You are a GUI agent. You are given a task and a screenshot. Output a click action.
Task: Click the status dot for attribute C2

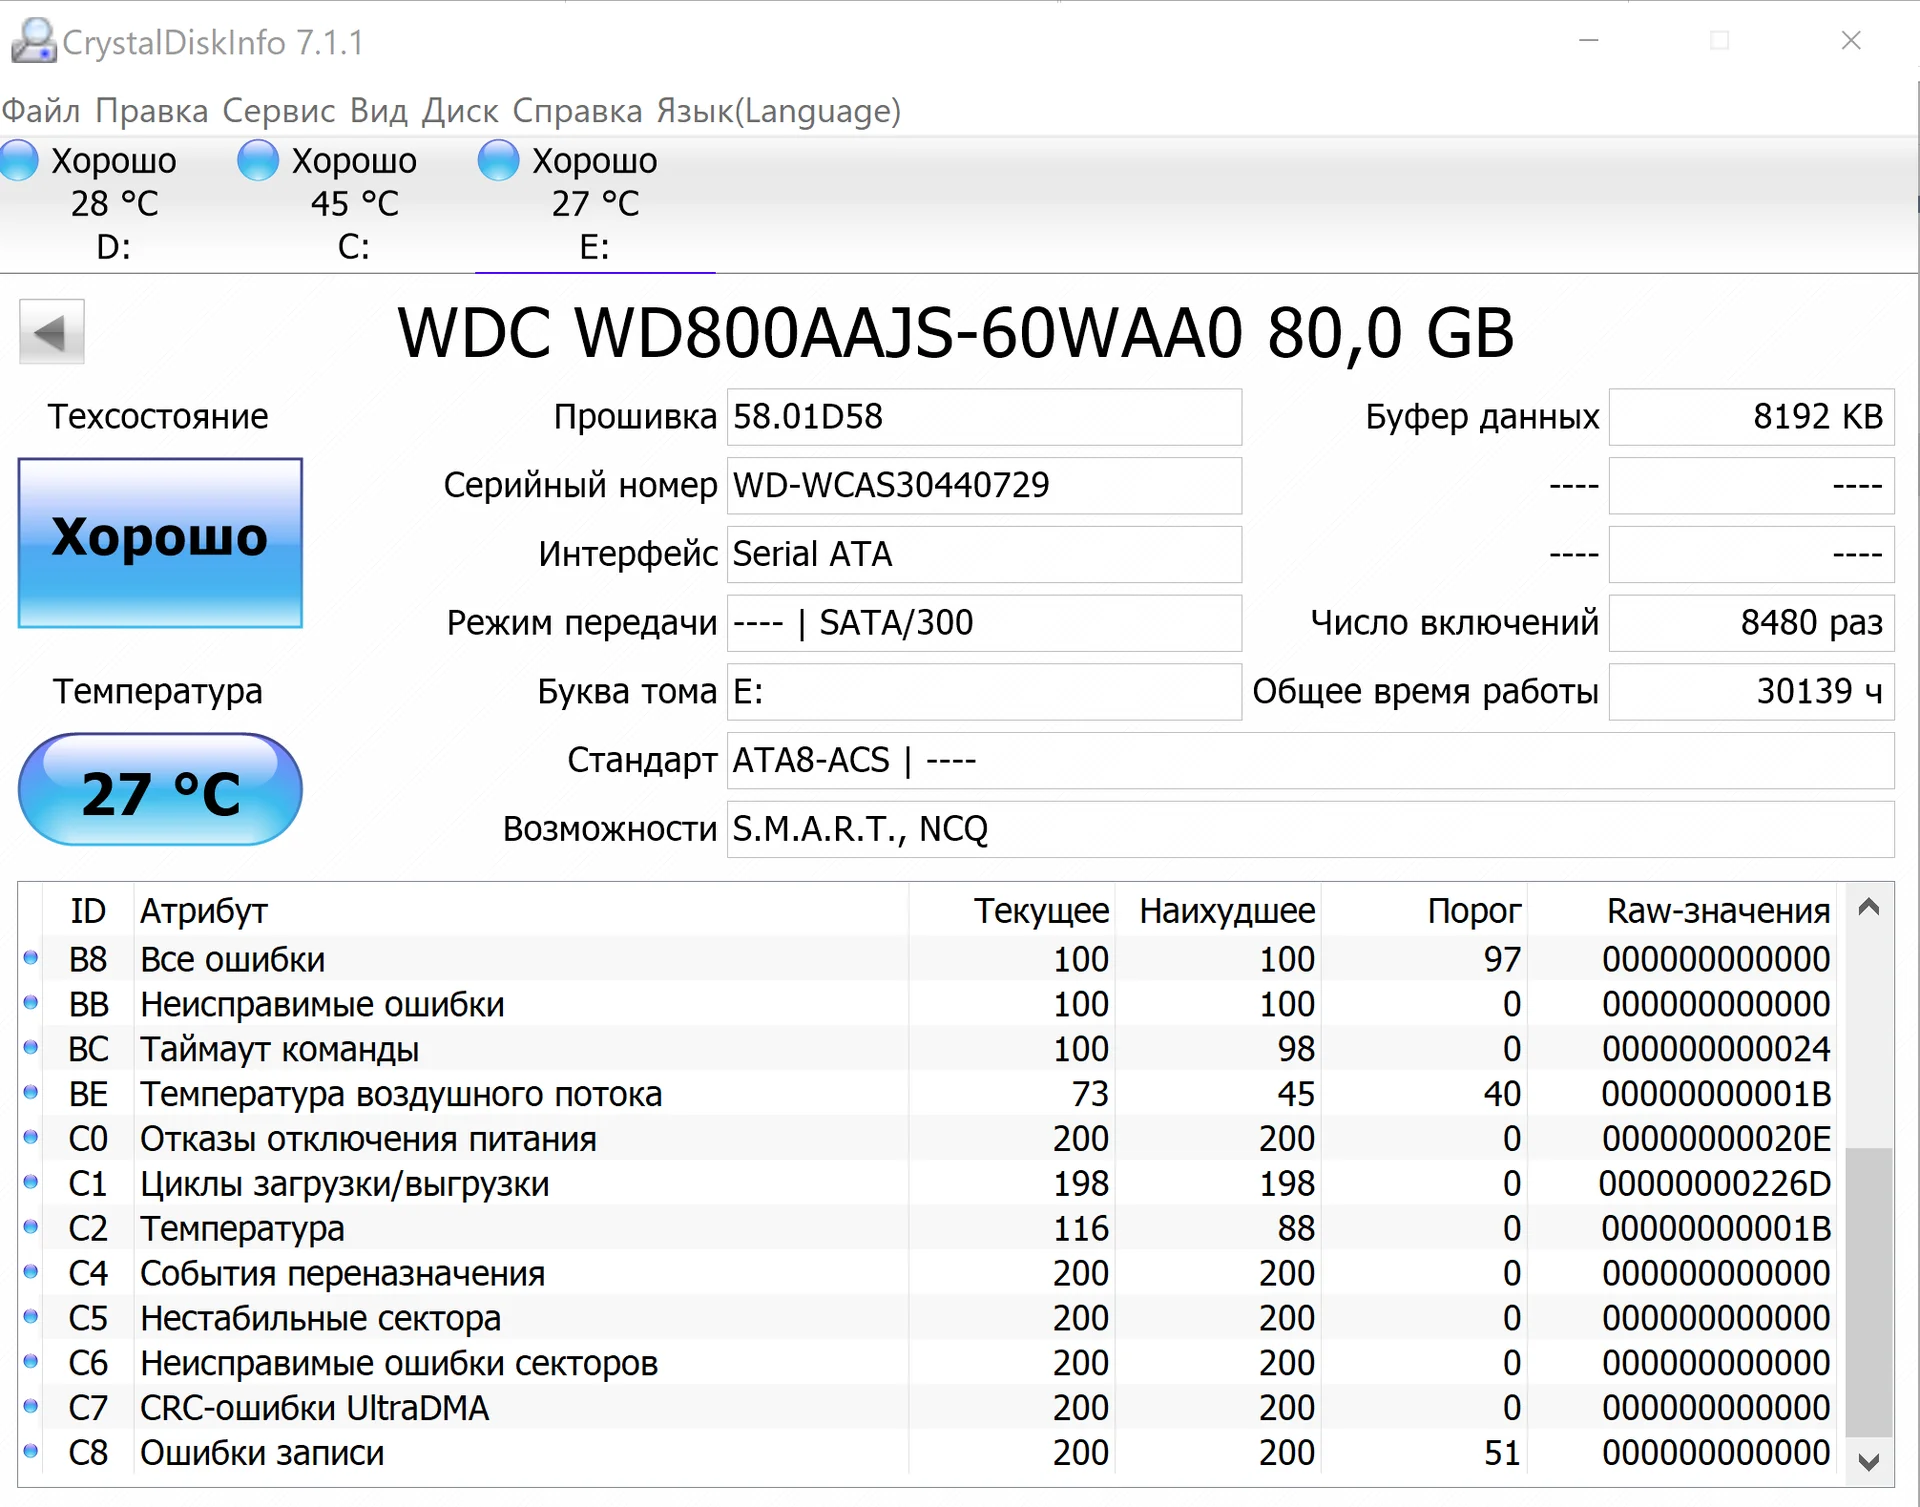(x=31, y=1227)
